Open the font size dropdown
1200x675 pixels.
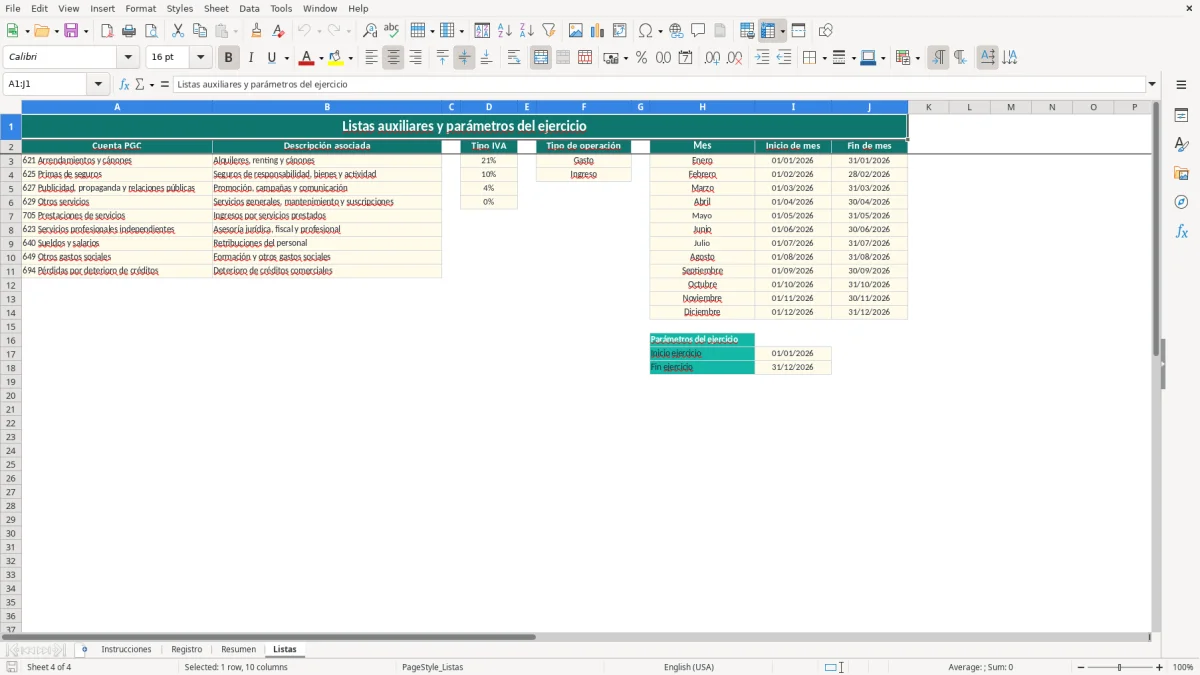click(x=200, y=58)
